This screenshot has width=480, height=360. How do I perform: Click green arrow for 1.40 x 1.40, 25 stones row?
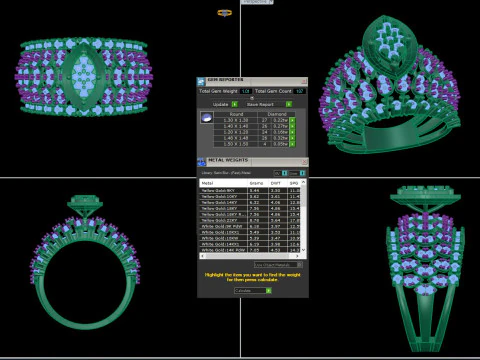tap(292, 138)
